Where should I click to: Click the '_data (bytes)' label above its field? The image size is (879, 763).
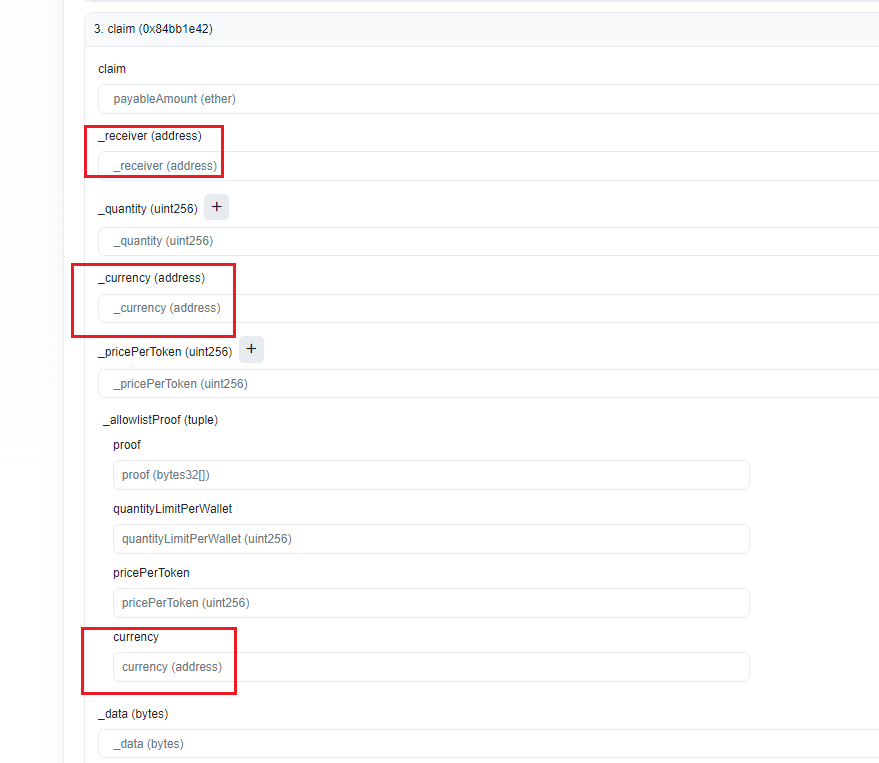tap(133, 714)
